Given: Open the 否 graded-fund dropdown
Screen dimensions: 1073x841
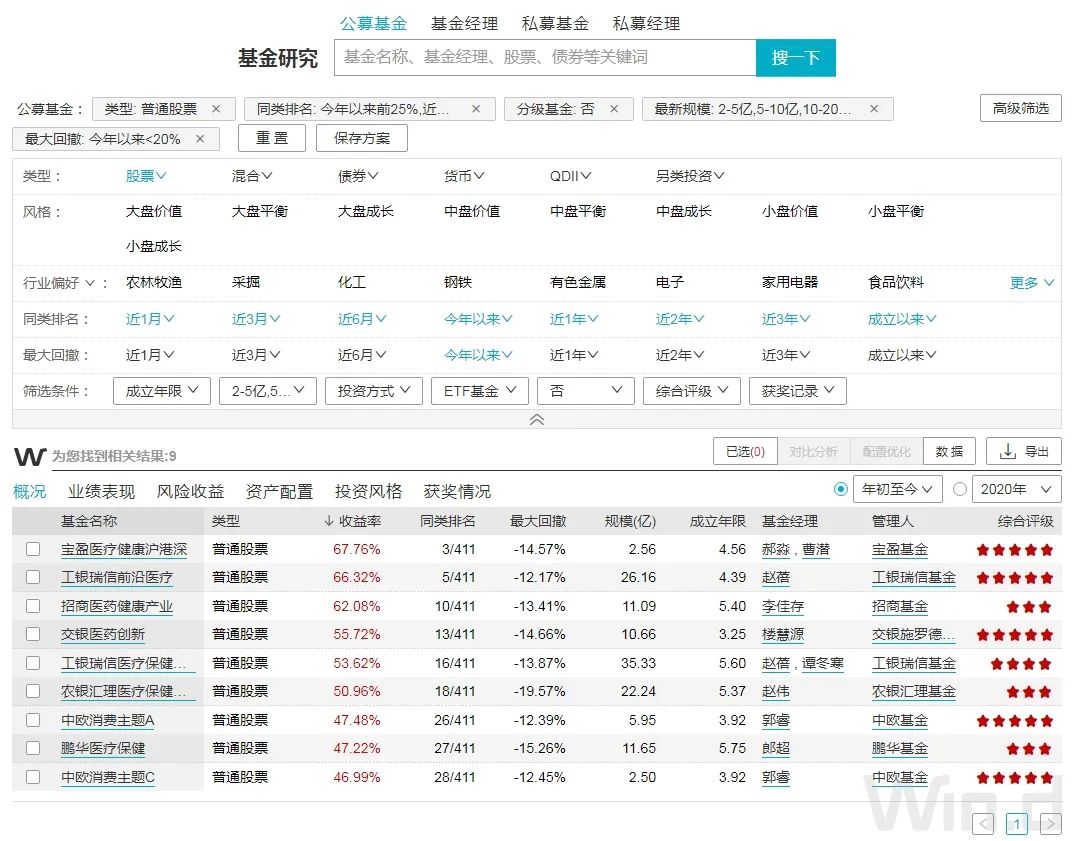Looking at the screenshot, I should pyautogui.click(x=586, y=391).
